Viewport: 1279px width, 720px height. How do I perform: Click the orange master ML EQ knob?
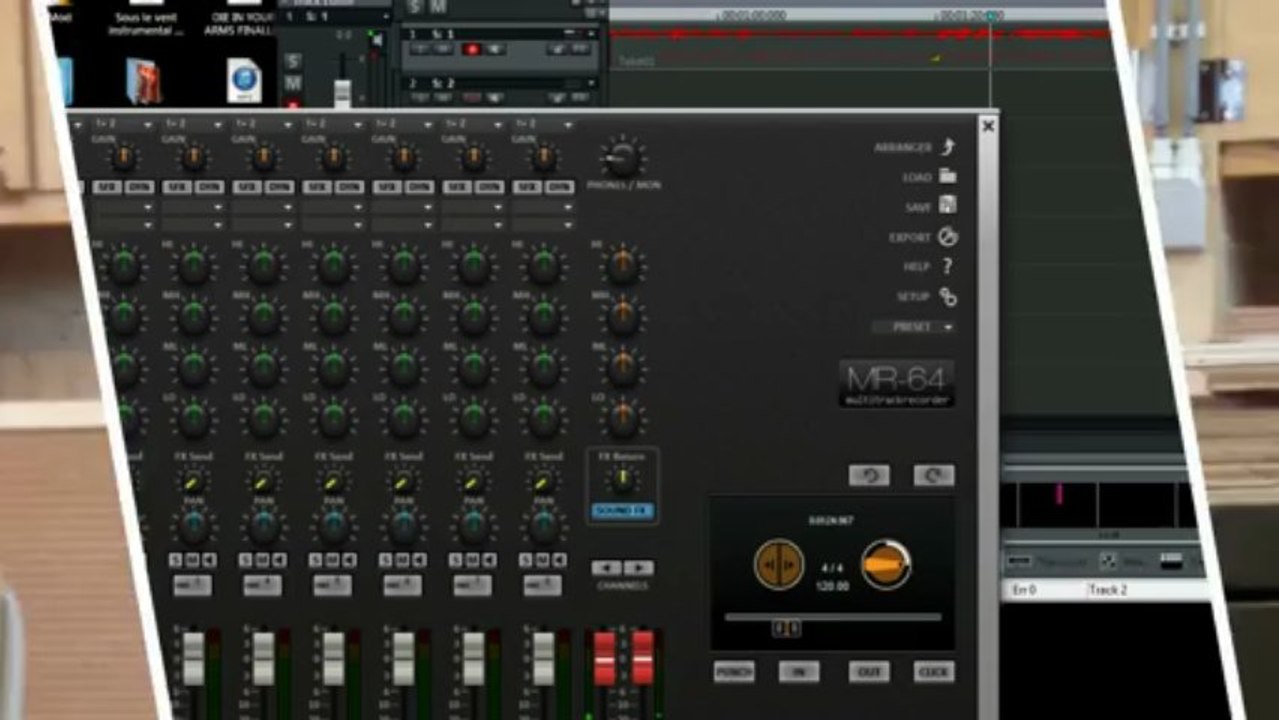click(x=622, y=367)
